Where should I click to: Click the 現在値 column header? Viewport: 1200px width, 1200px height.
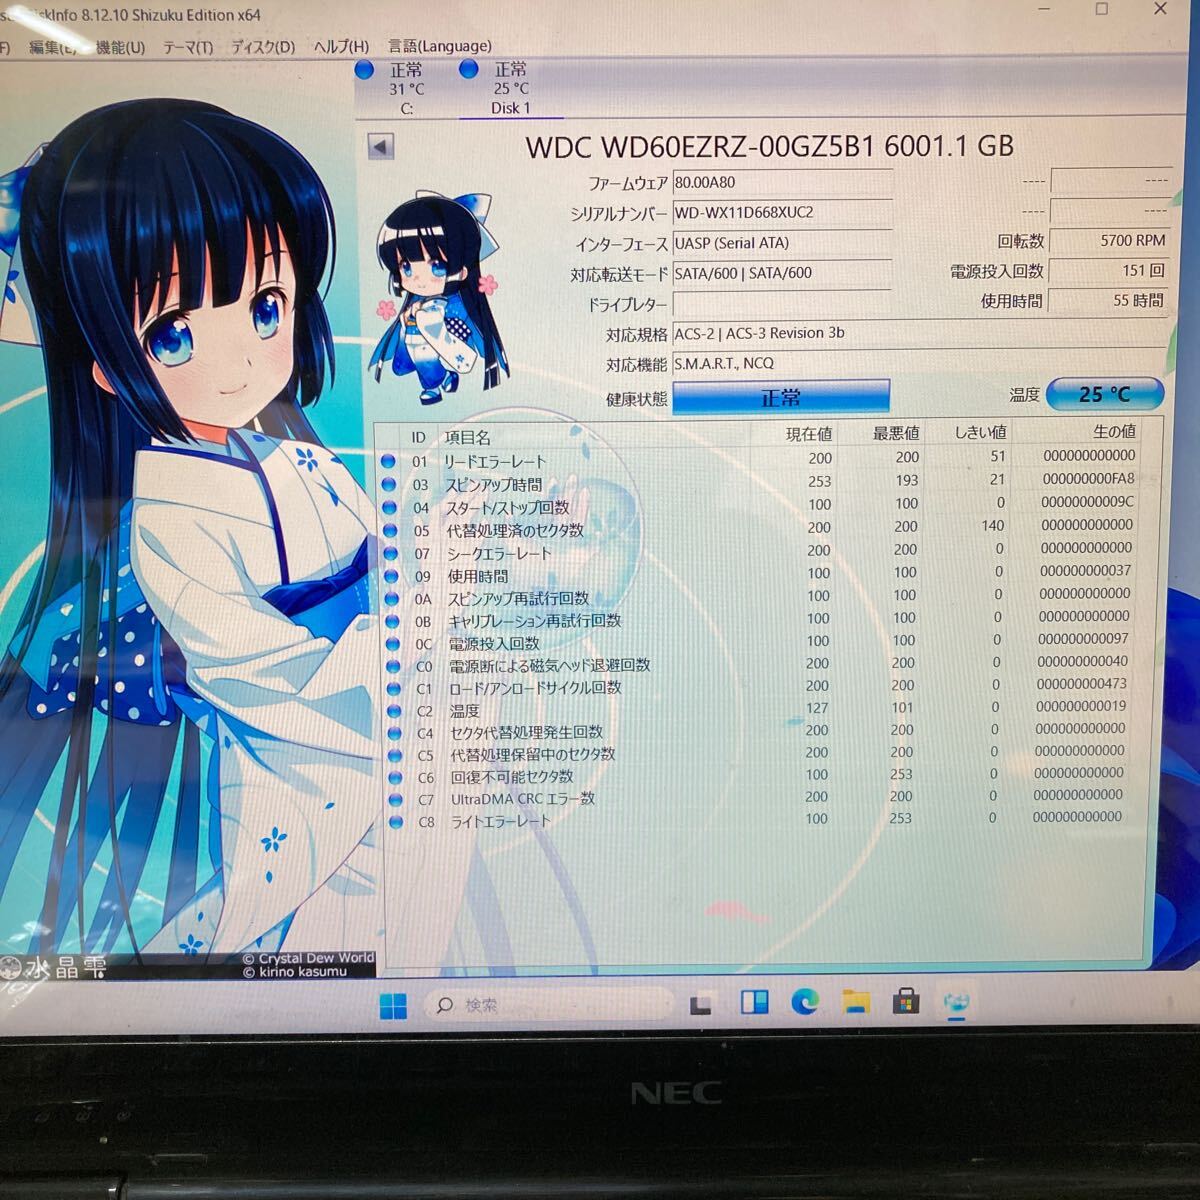[x=809, y=434]
